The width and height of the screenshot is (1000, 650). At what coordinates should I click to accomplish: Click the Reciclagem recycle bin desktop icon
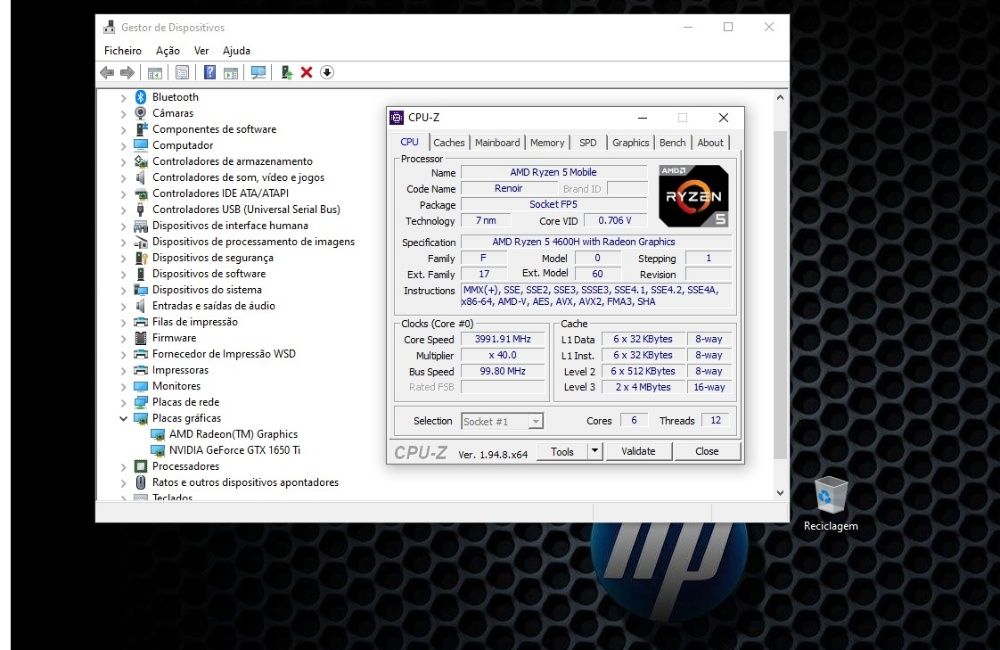830,495
